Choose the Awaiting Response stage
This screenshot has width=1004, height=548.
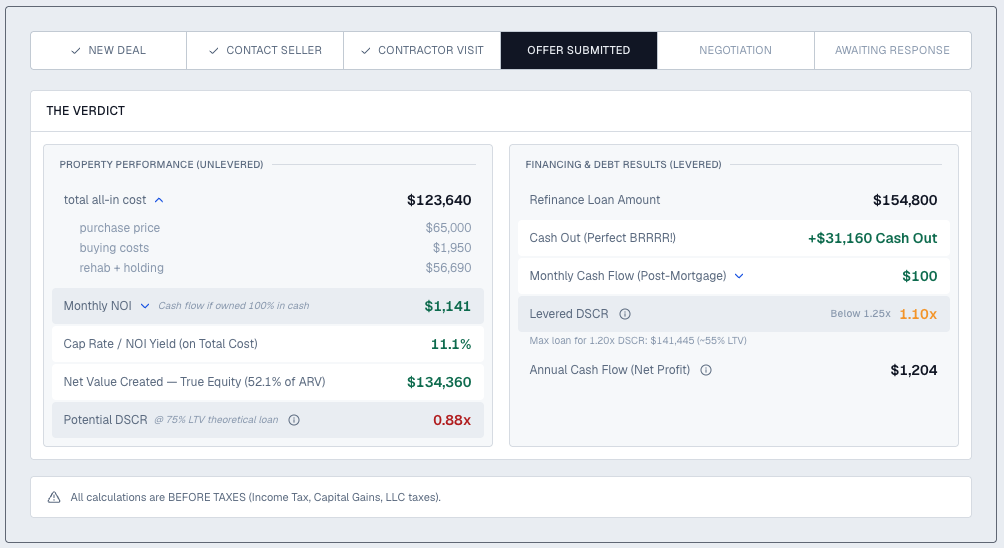pos(893,50)
